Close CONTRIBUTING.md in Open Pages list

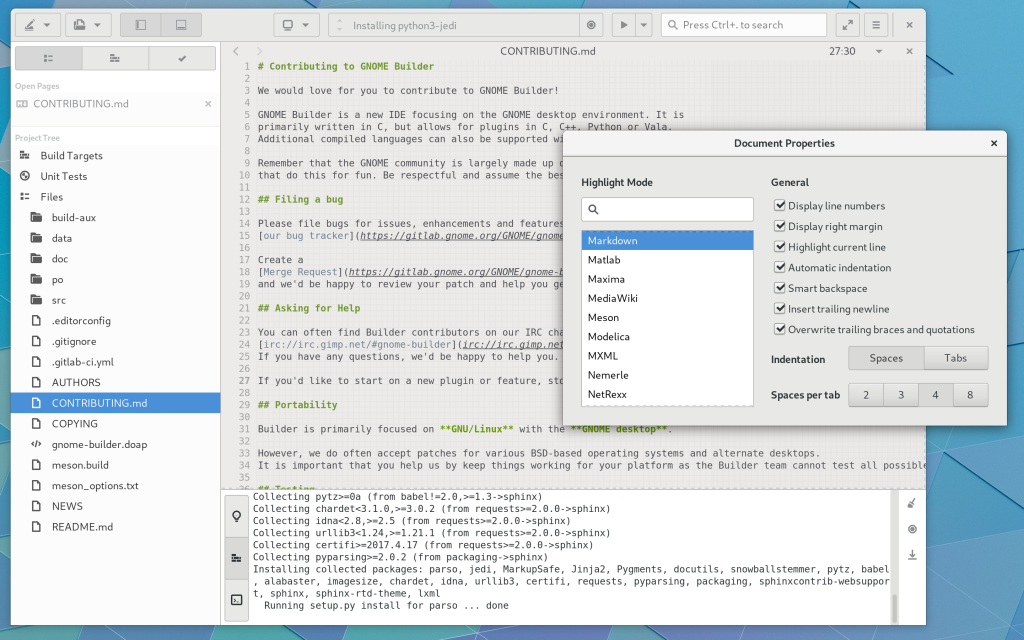(x=208, y=104)
